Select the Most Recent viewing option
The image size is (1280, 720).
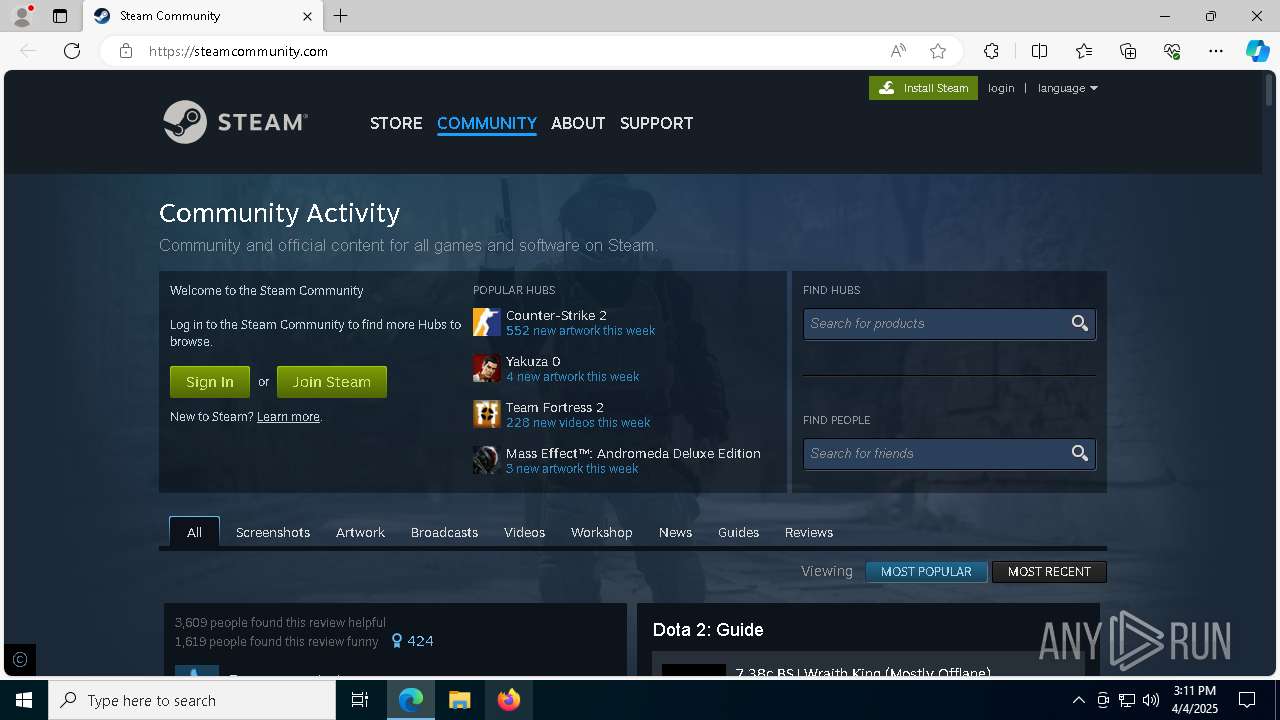(1049, 572)
